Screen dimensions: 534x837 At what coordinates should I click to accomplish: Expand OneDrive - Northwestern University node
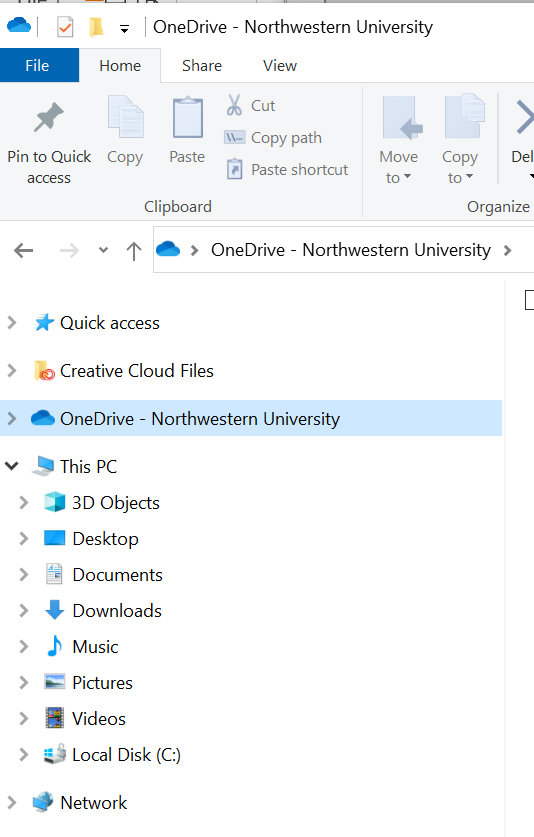point(12,418)
